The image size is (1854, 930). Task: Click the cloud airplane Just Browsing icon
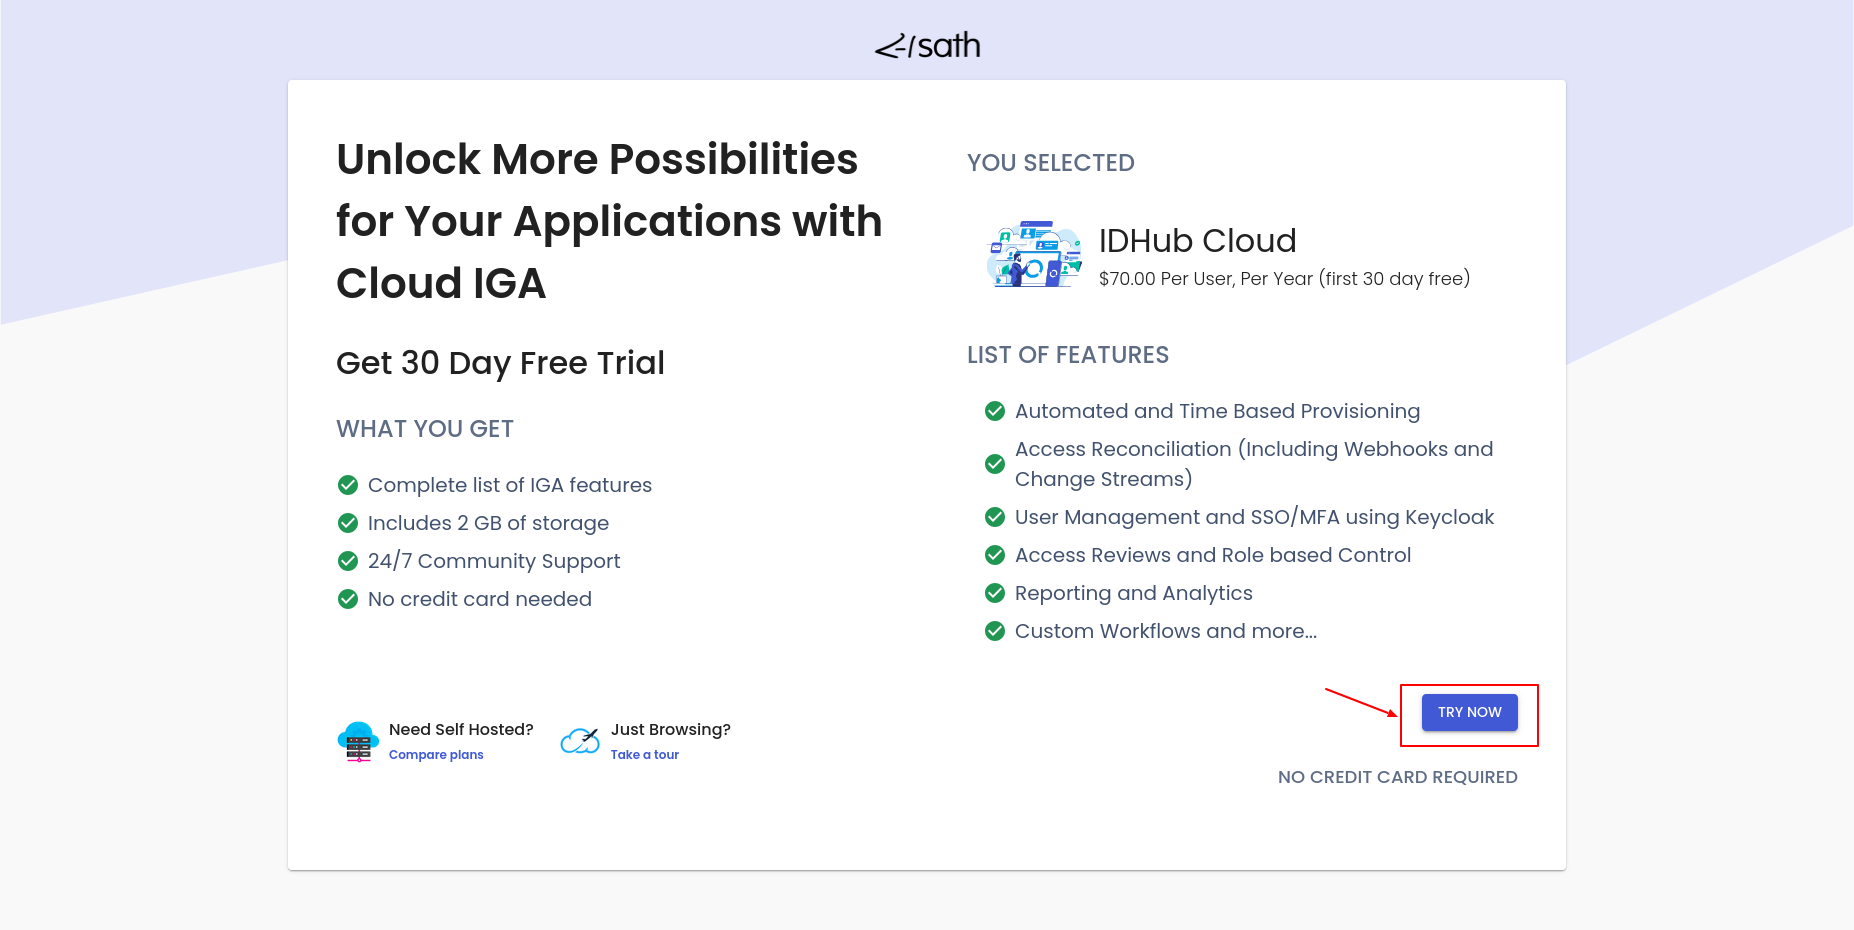point(580,741)
